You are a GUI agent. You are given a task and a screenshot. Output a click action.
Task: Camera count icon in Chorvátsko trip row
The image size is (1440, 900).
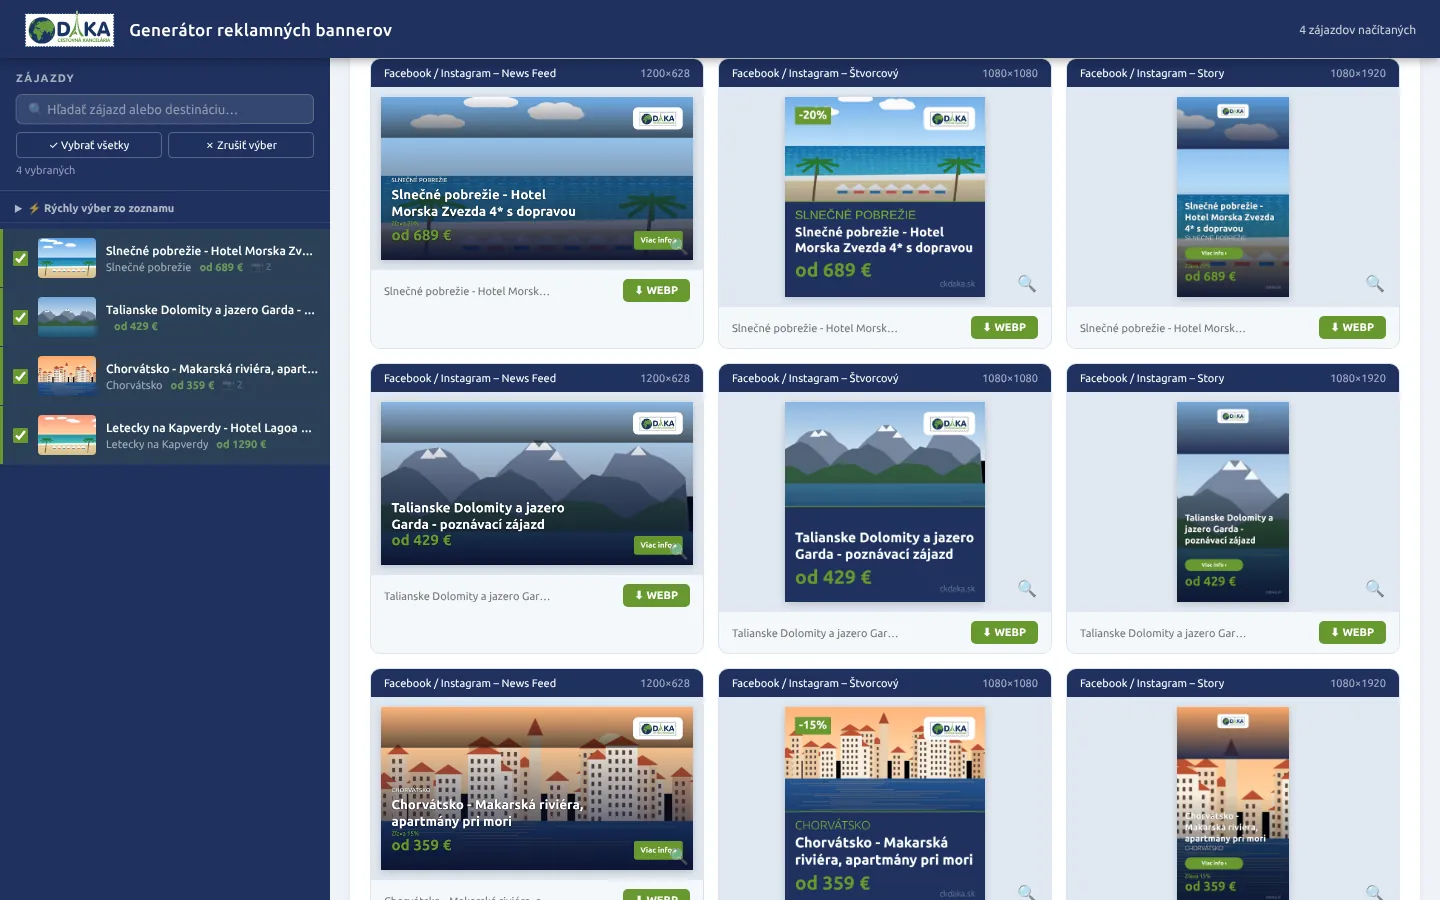pos(231,385)
